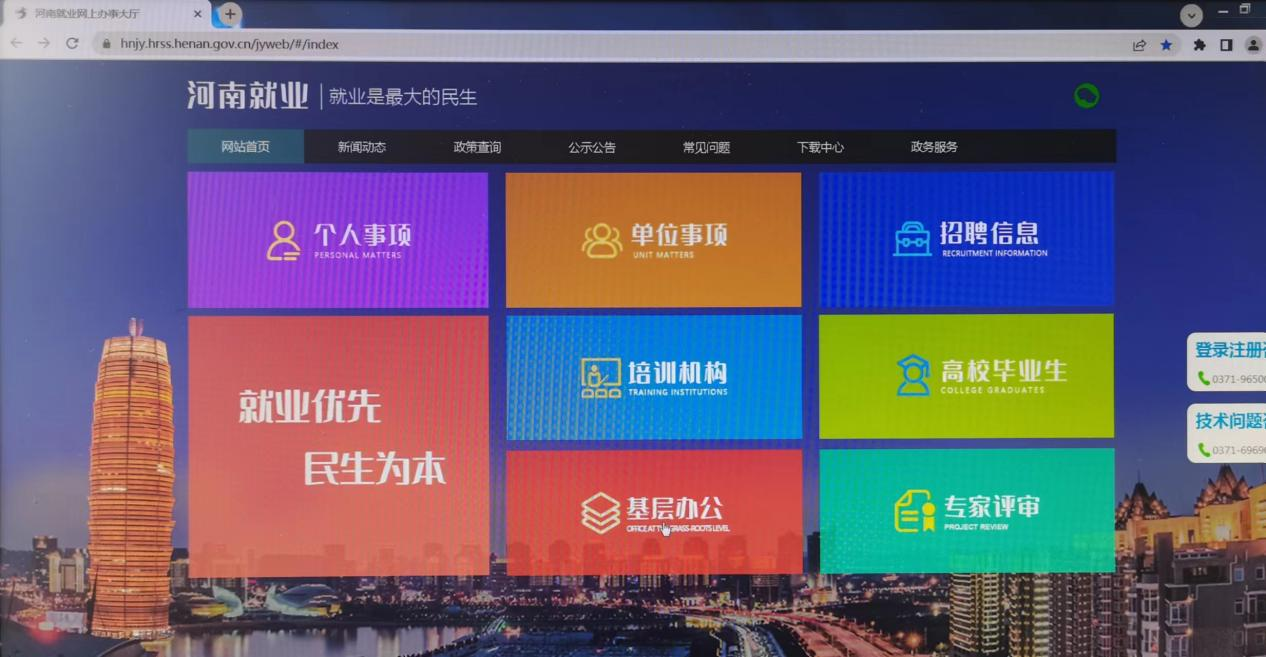Viewport: 1266px width, 657px height.
Task: Open the 下载中心 menu item
Action: point(820,147)
